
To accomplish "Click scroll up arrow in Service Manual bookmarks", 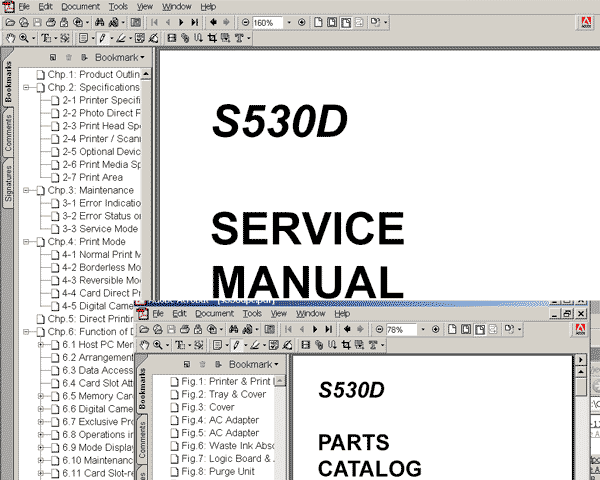I will (x=146, y=73).
